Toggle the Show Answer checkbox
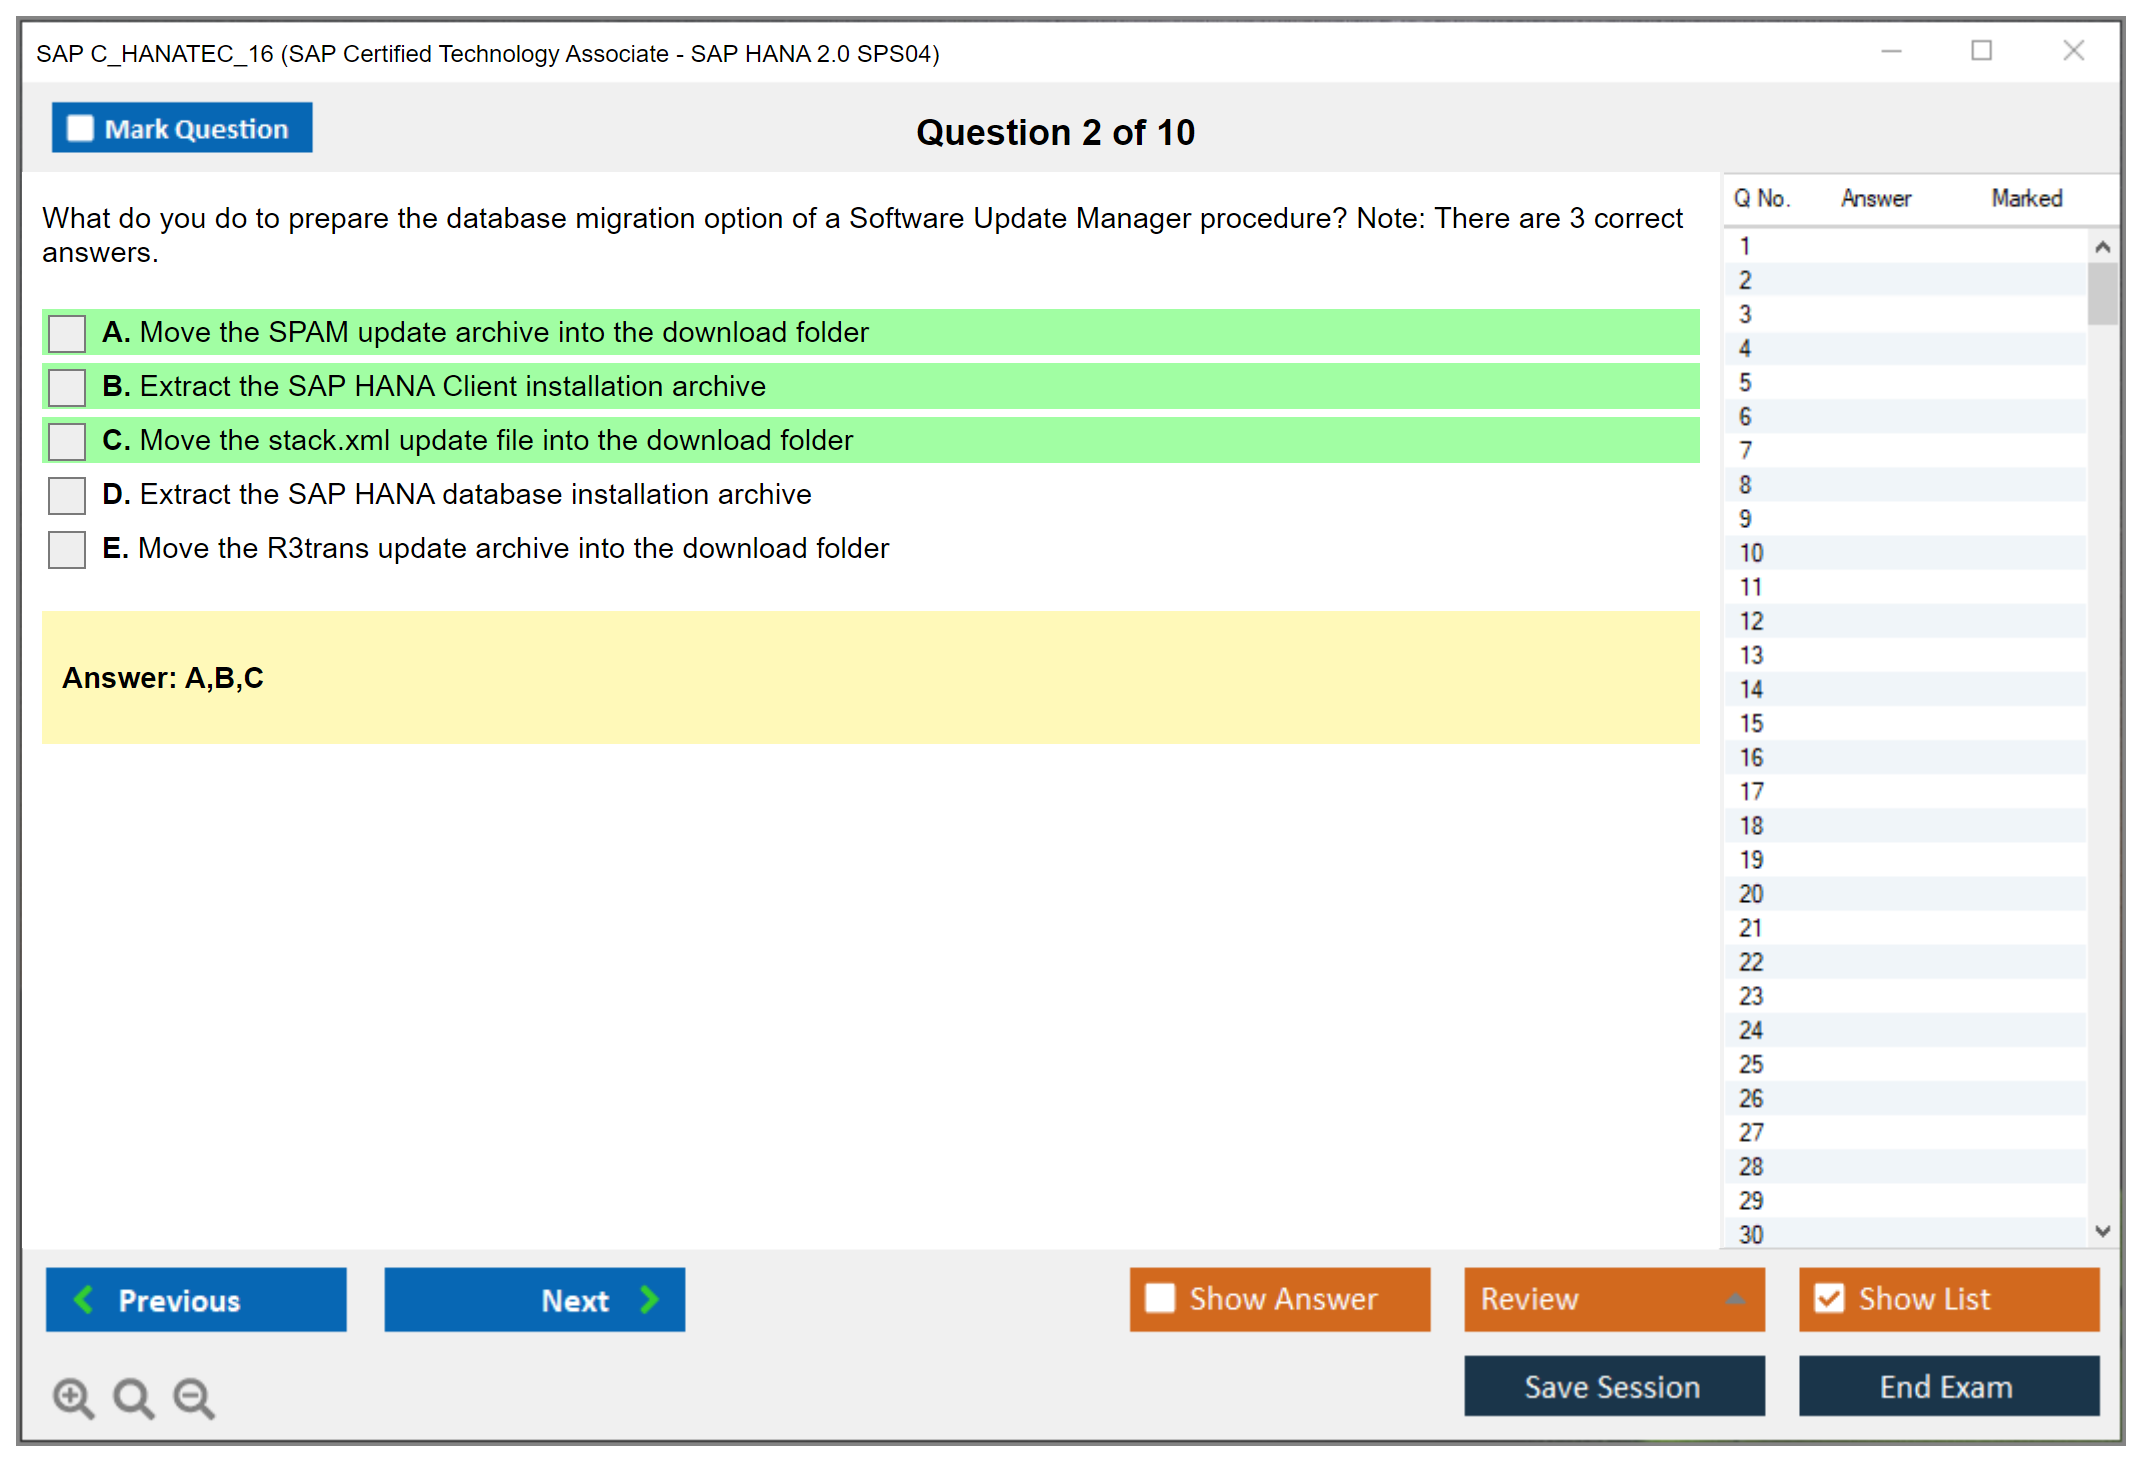The width and height of the screenshot is (2150, 1470). point(1160,1298)
